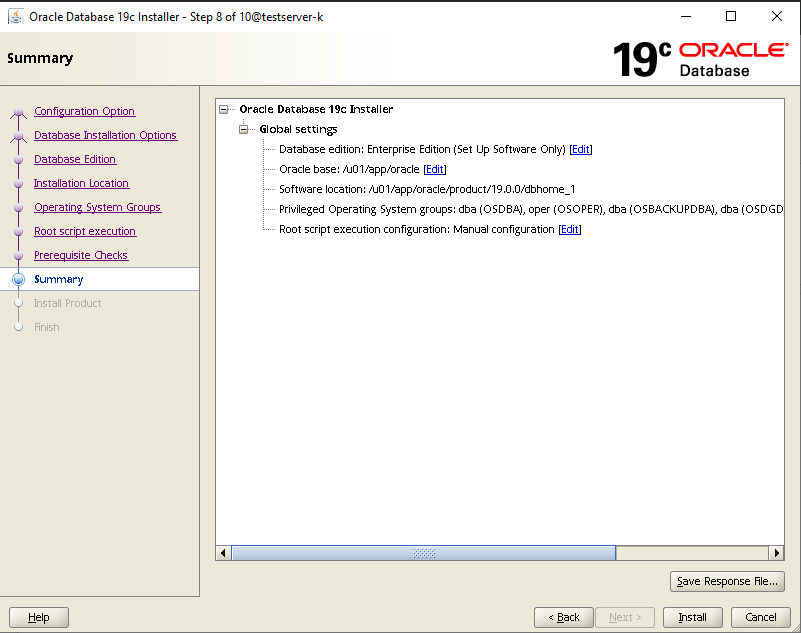Click the scrollbar left arrow
This screenshot has width=801, height=633.
pyautogui.click(x=223, y=553)
